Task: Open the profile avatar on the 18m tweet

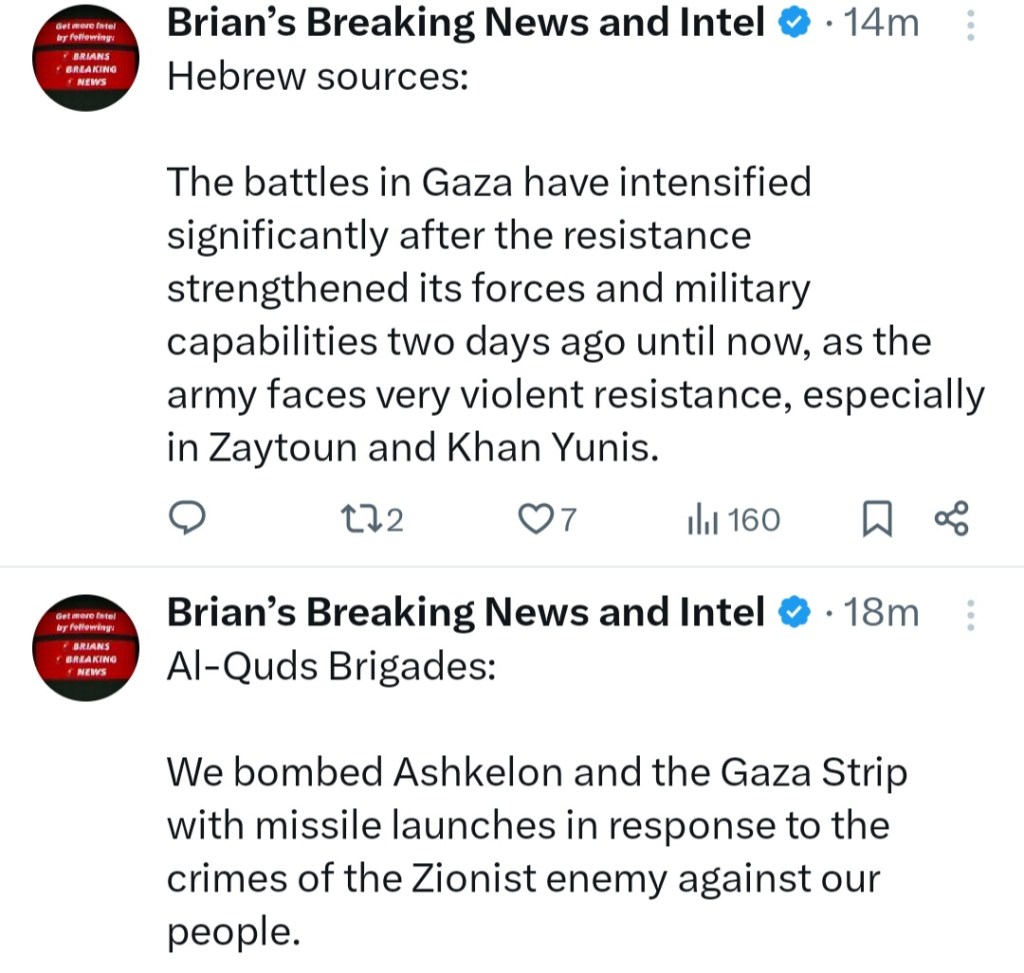Action: (x=85, y=650)
